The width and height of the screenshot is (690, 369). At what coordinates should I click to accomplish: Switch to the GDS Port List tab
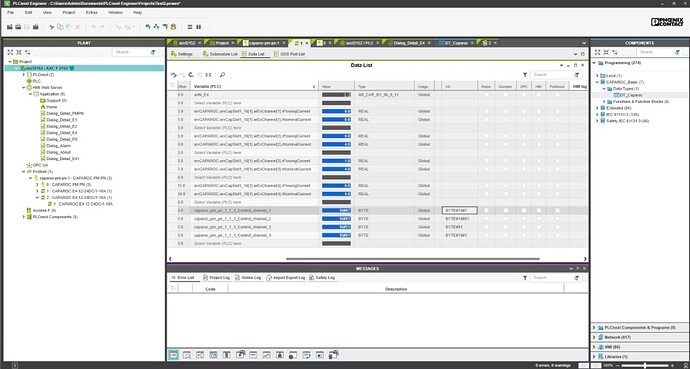[289, 54]
